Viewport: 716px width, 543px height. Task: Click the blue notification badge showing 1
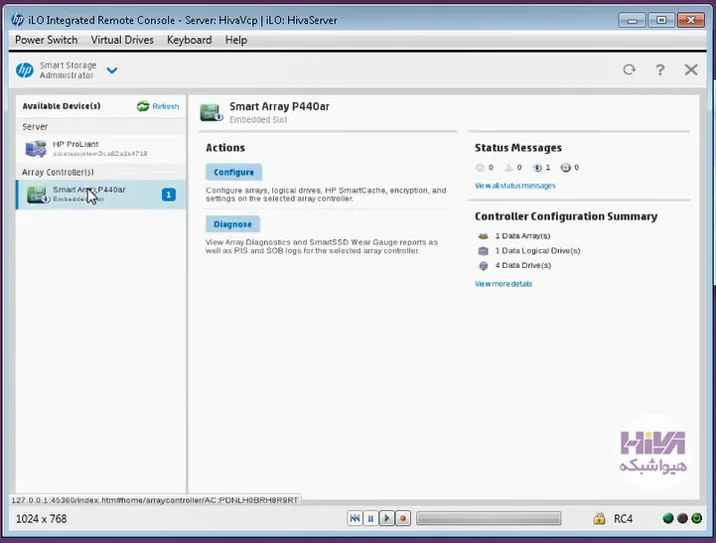pyautogui.click(x=168, y=195)
